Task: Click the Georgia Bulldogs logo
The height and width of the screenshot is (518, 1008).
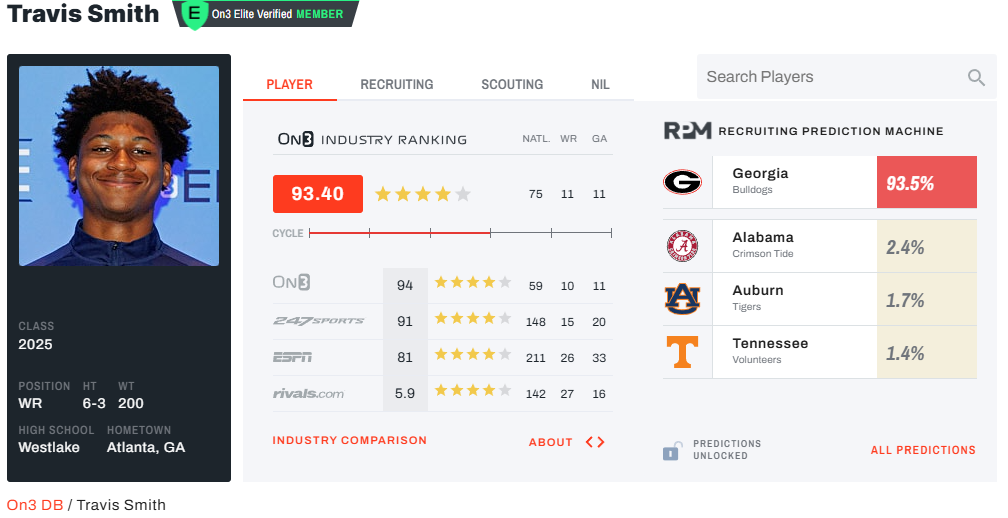Action: (682, 182)
